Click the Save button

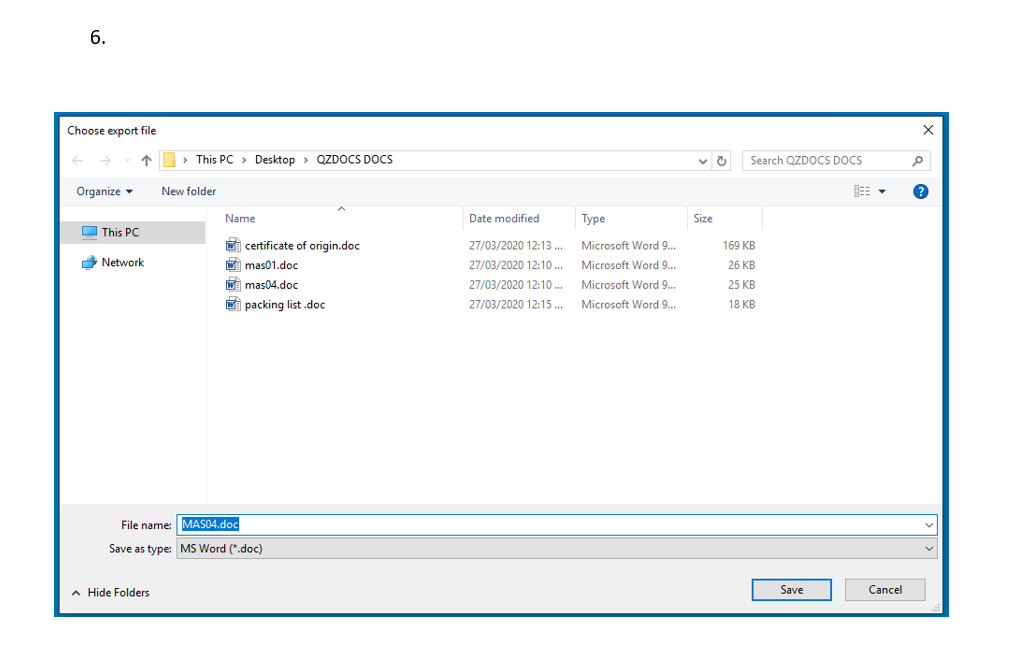click(792, 590)
